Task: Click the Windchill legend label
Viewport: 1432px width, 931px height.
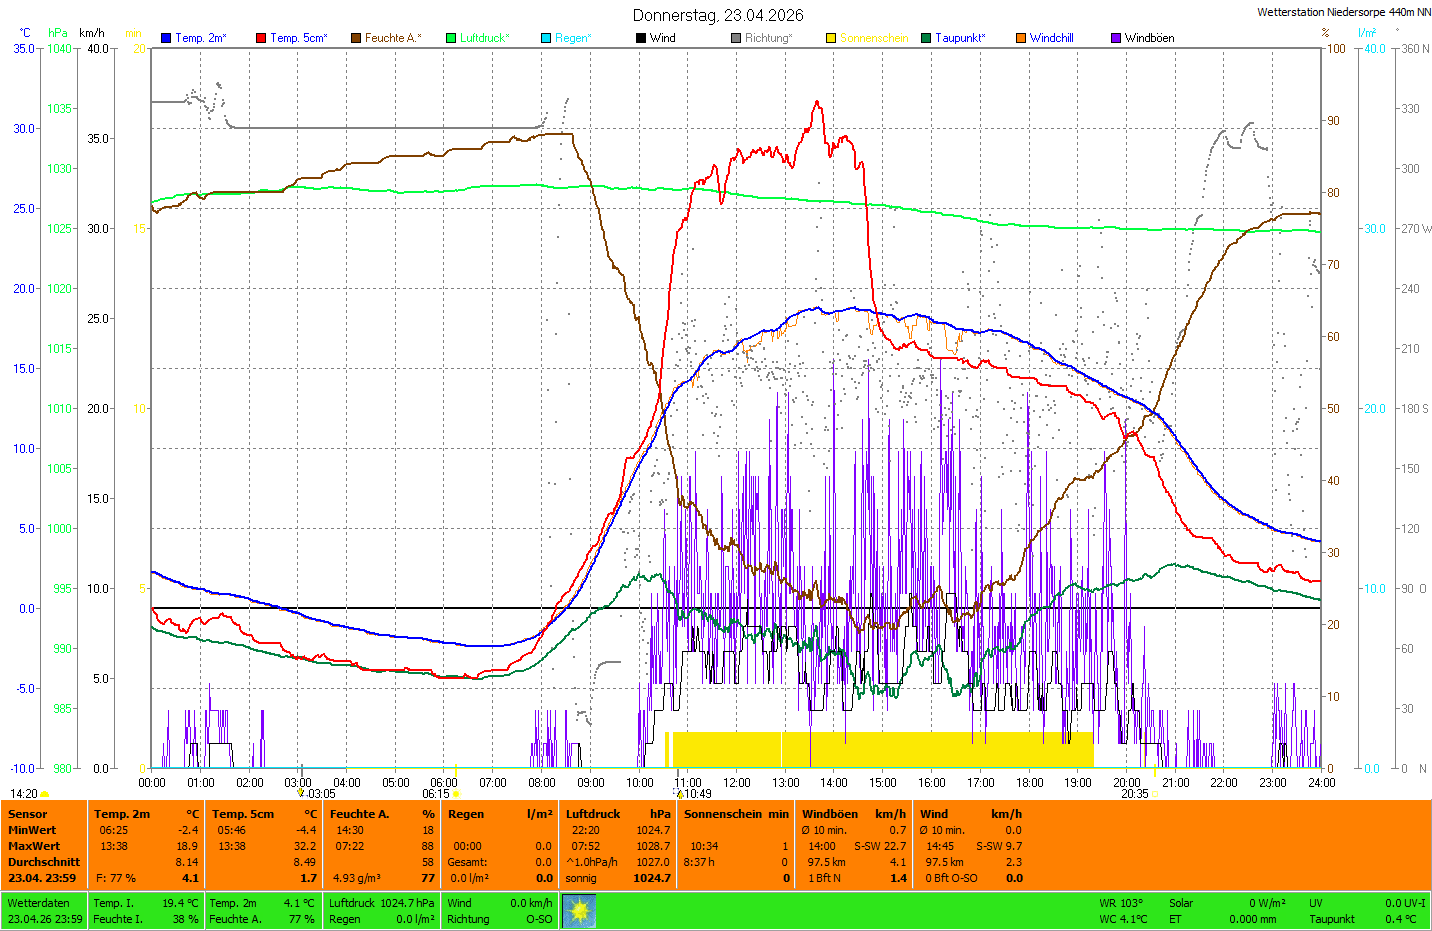Action: [1051, 38]
